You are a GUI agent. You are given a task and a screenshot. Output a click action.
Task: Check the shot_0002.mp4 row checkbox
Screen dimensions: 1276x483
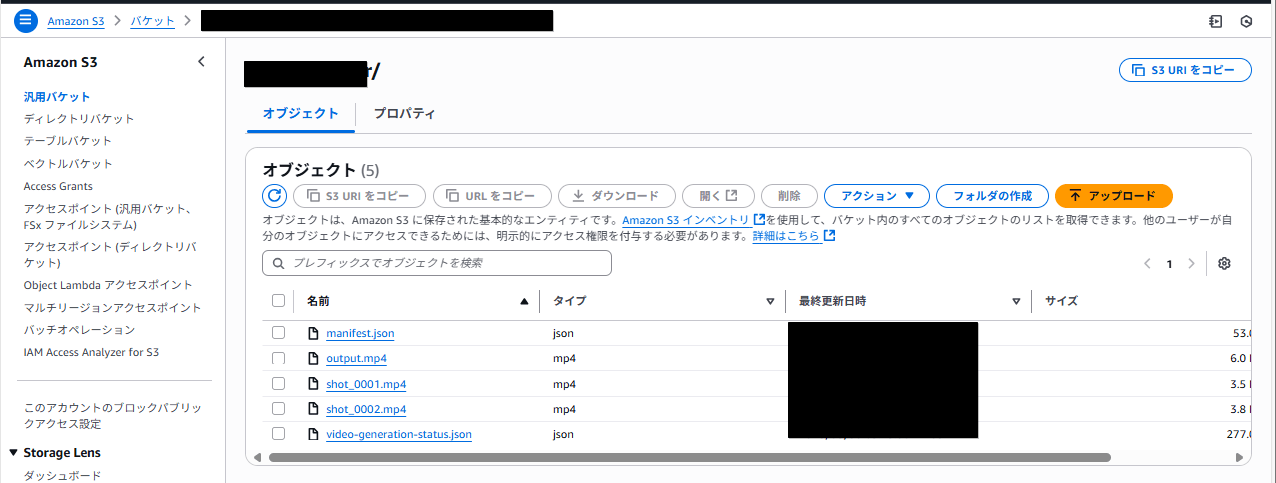[279, 409]
